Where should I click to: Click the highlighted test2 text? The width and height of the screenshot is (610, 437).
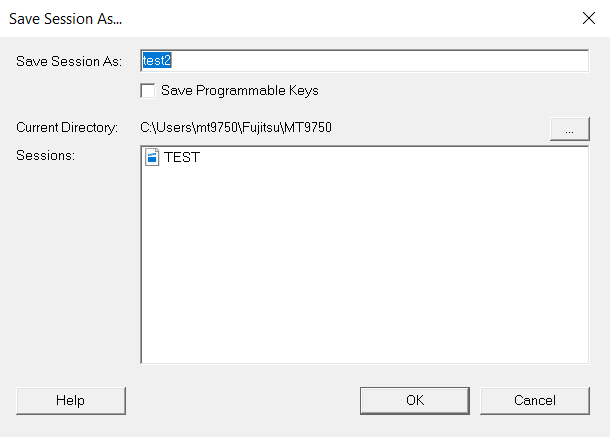(157, 61)
